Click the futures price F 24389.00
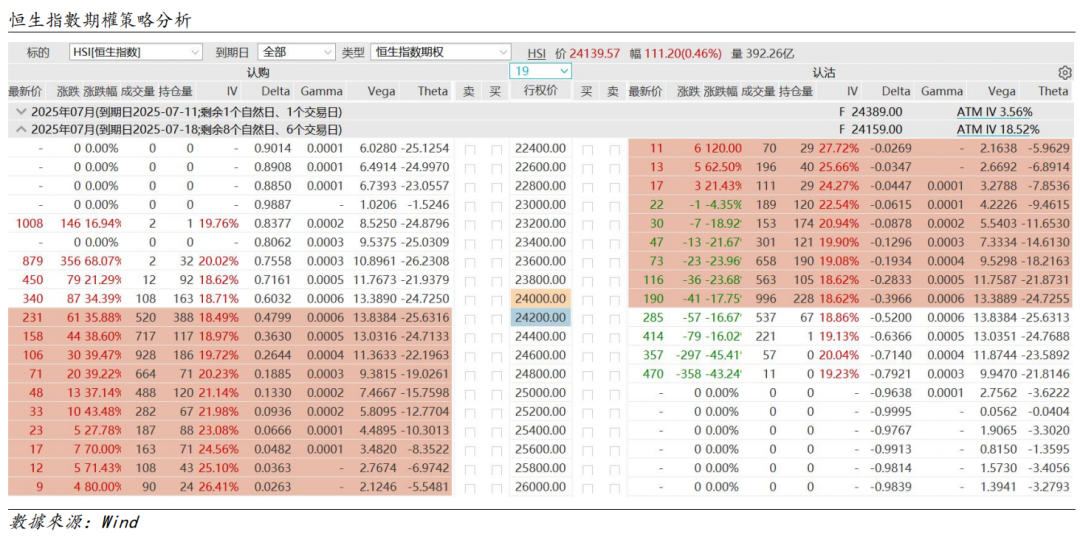 coord(870,112)
